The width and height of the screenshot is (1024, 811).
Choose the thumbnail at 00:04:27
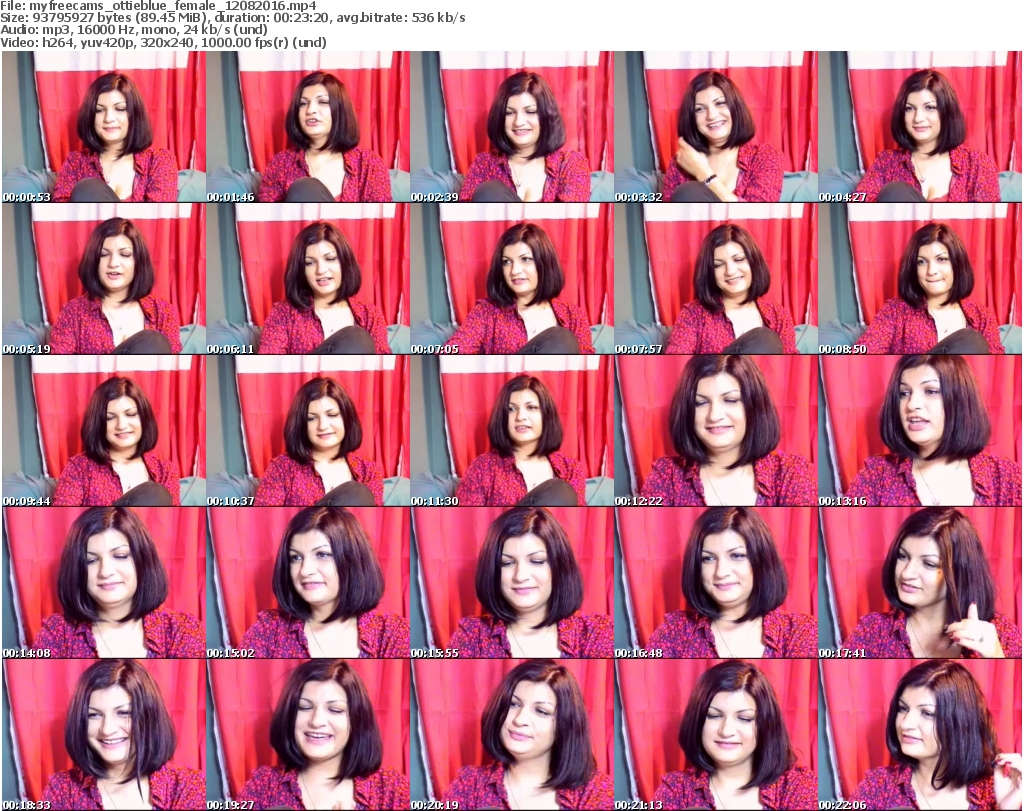[x=920, y=127]
